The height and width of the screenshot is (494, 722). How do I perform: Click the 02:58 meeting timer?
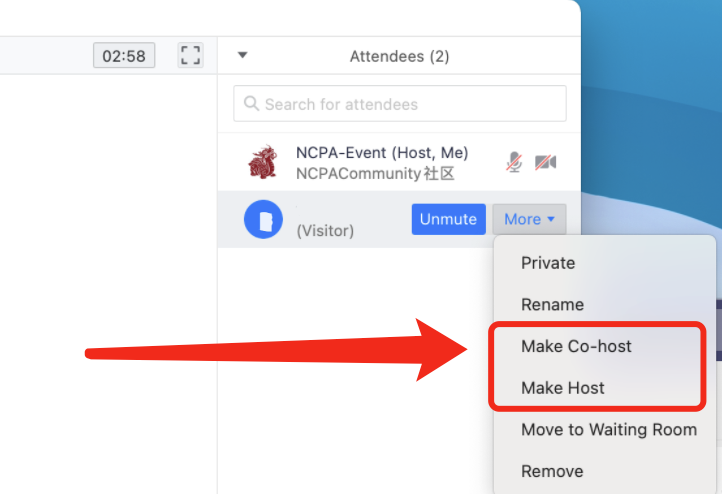click(x=124, y=55)
